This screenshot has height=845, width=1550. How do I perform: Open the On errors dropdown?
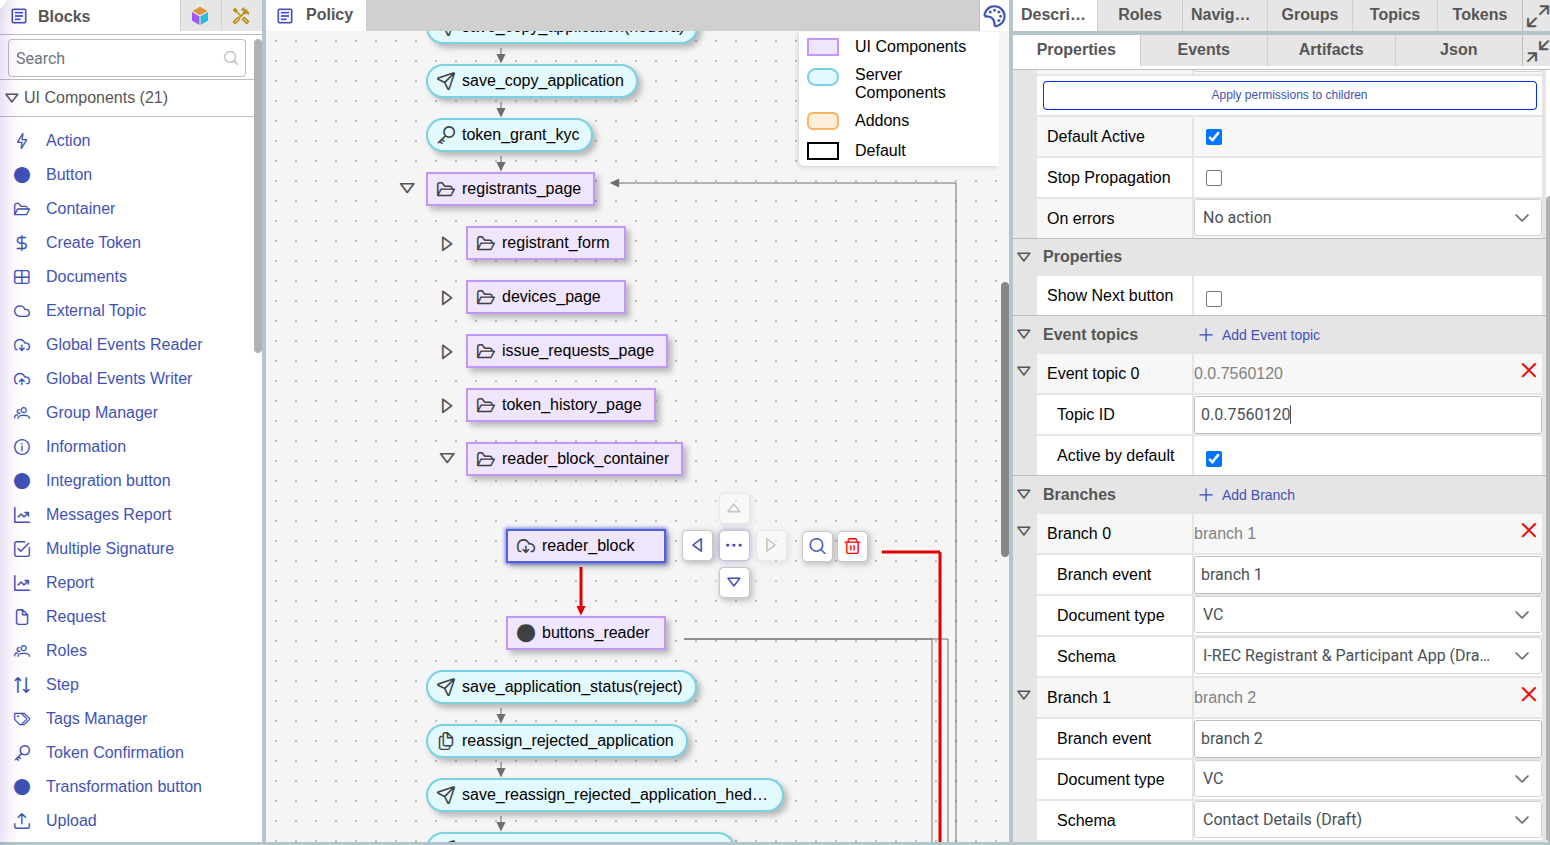(x=1366, y=218)
